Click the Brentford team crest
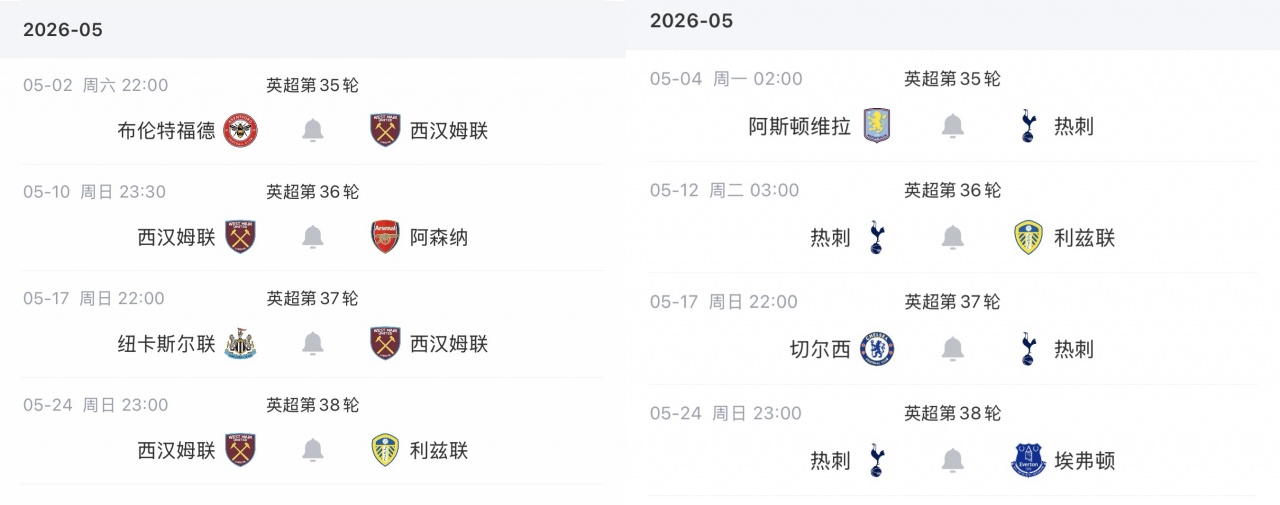 pyautogui.click(x=240, y=130)
